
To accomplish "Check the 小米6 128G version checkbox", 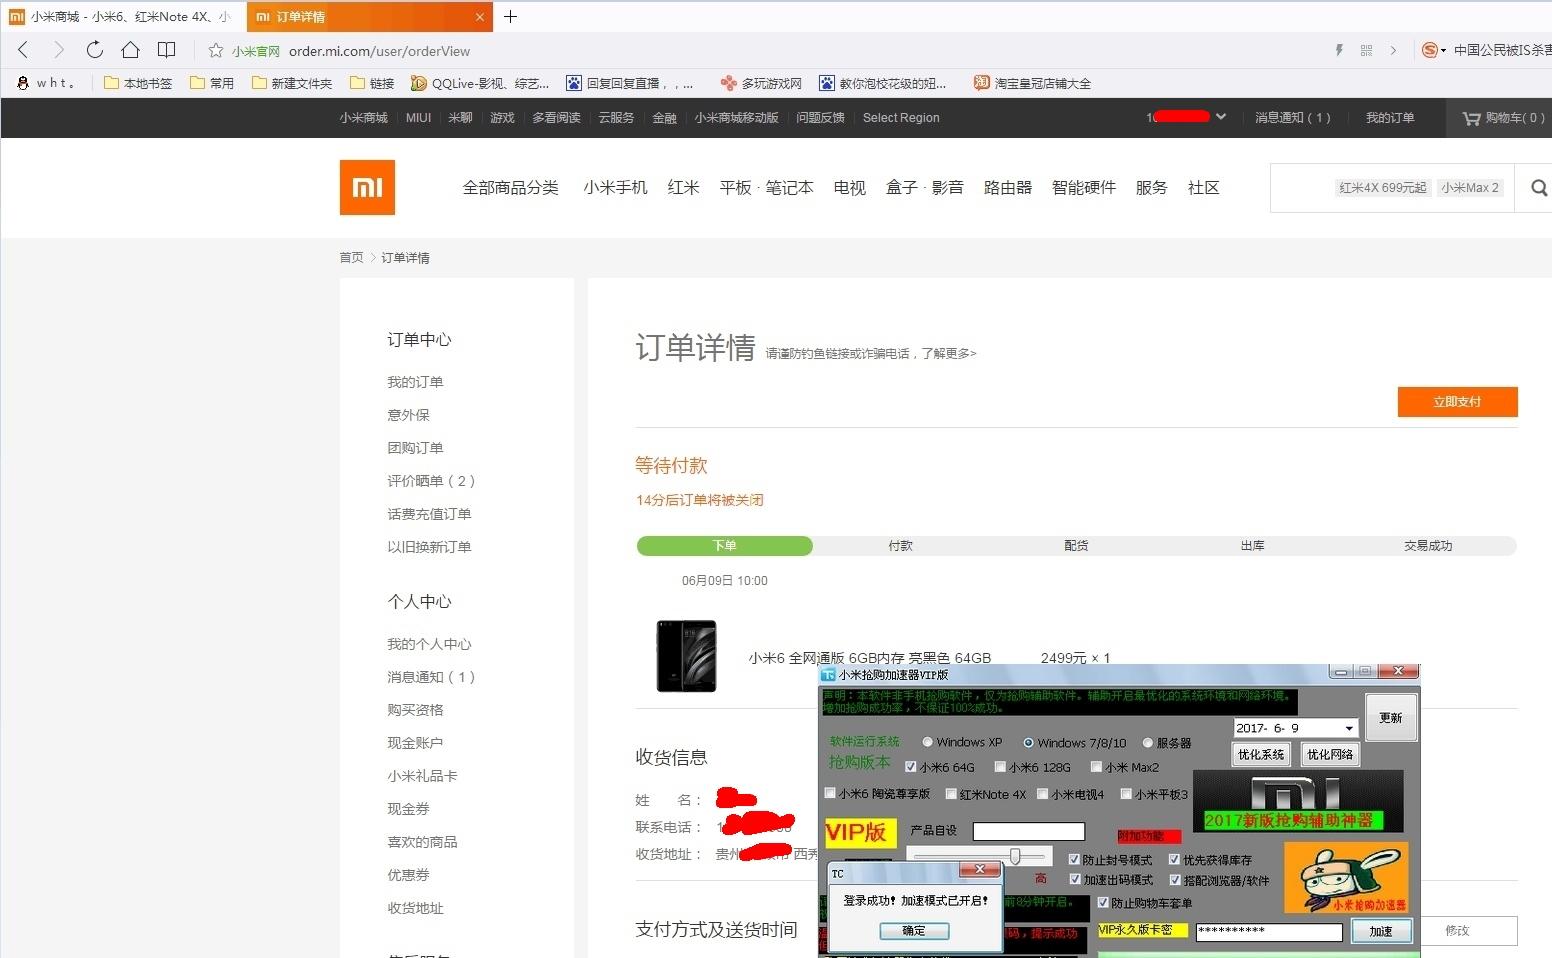I will pyautogui.click(x=1000, y=767).
